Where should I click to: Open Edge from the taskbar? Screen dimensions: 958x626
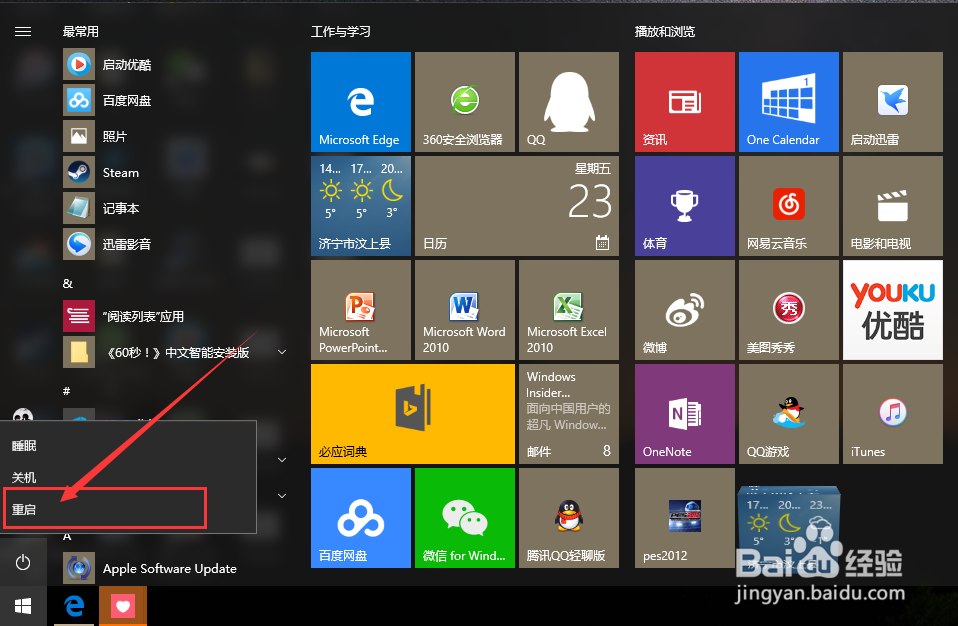[74, 606]
